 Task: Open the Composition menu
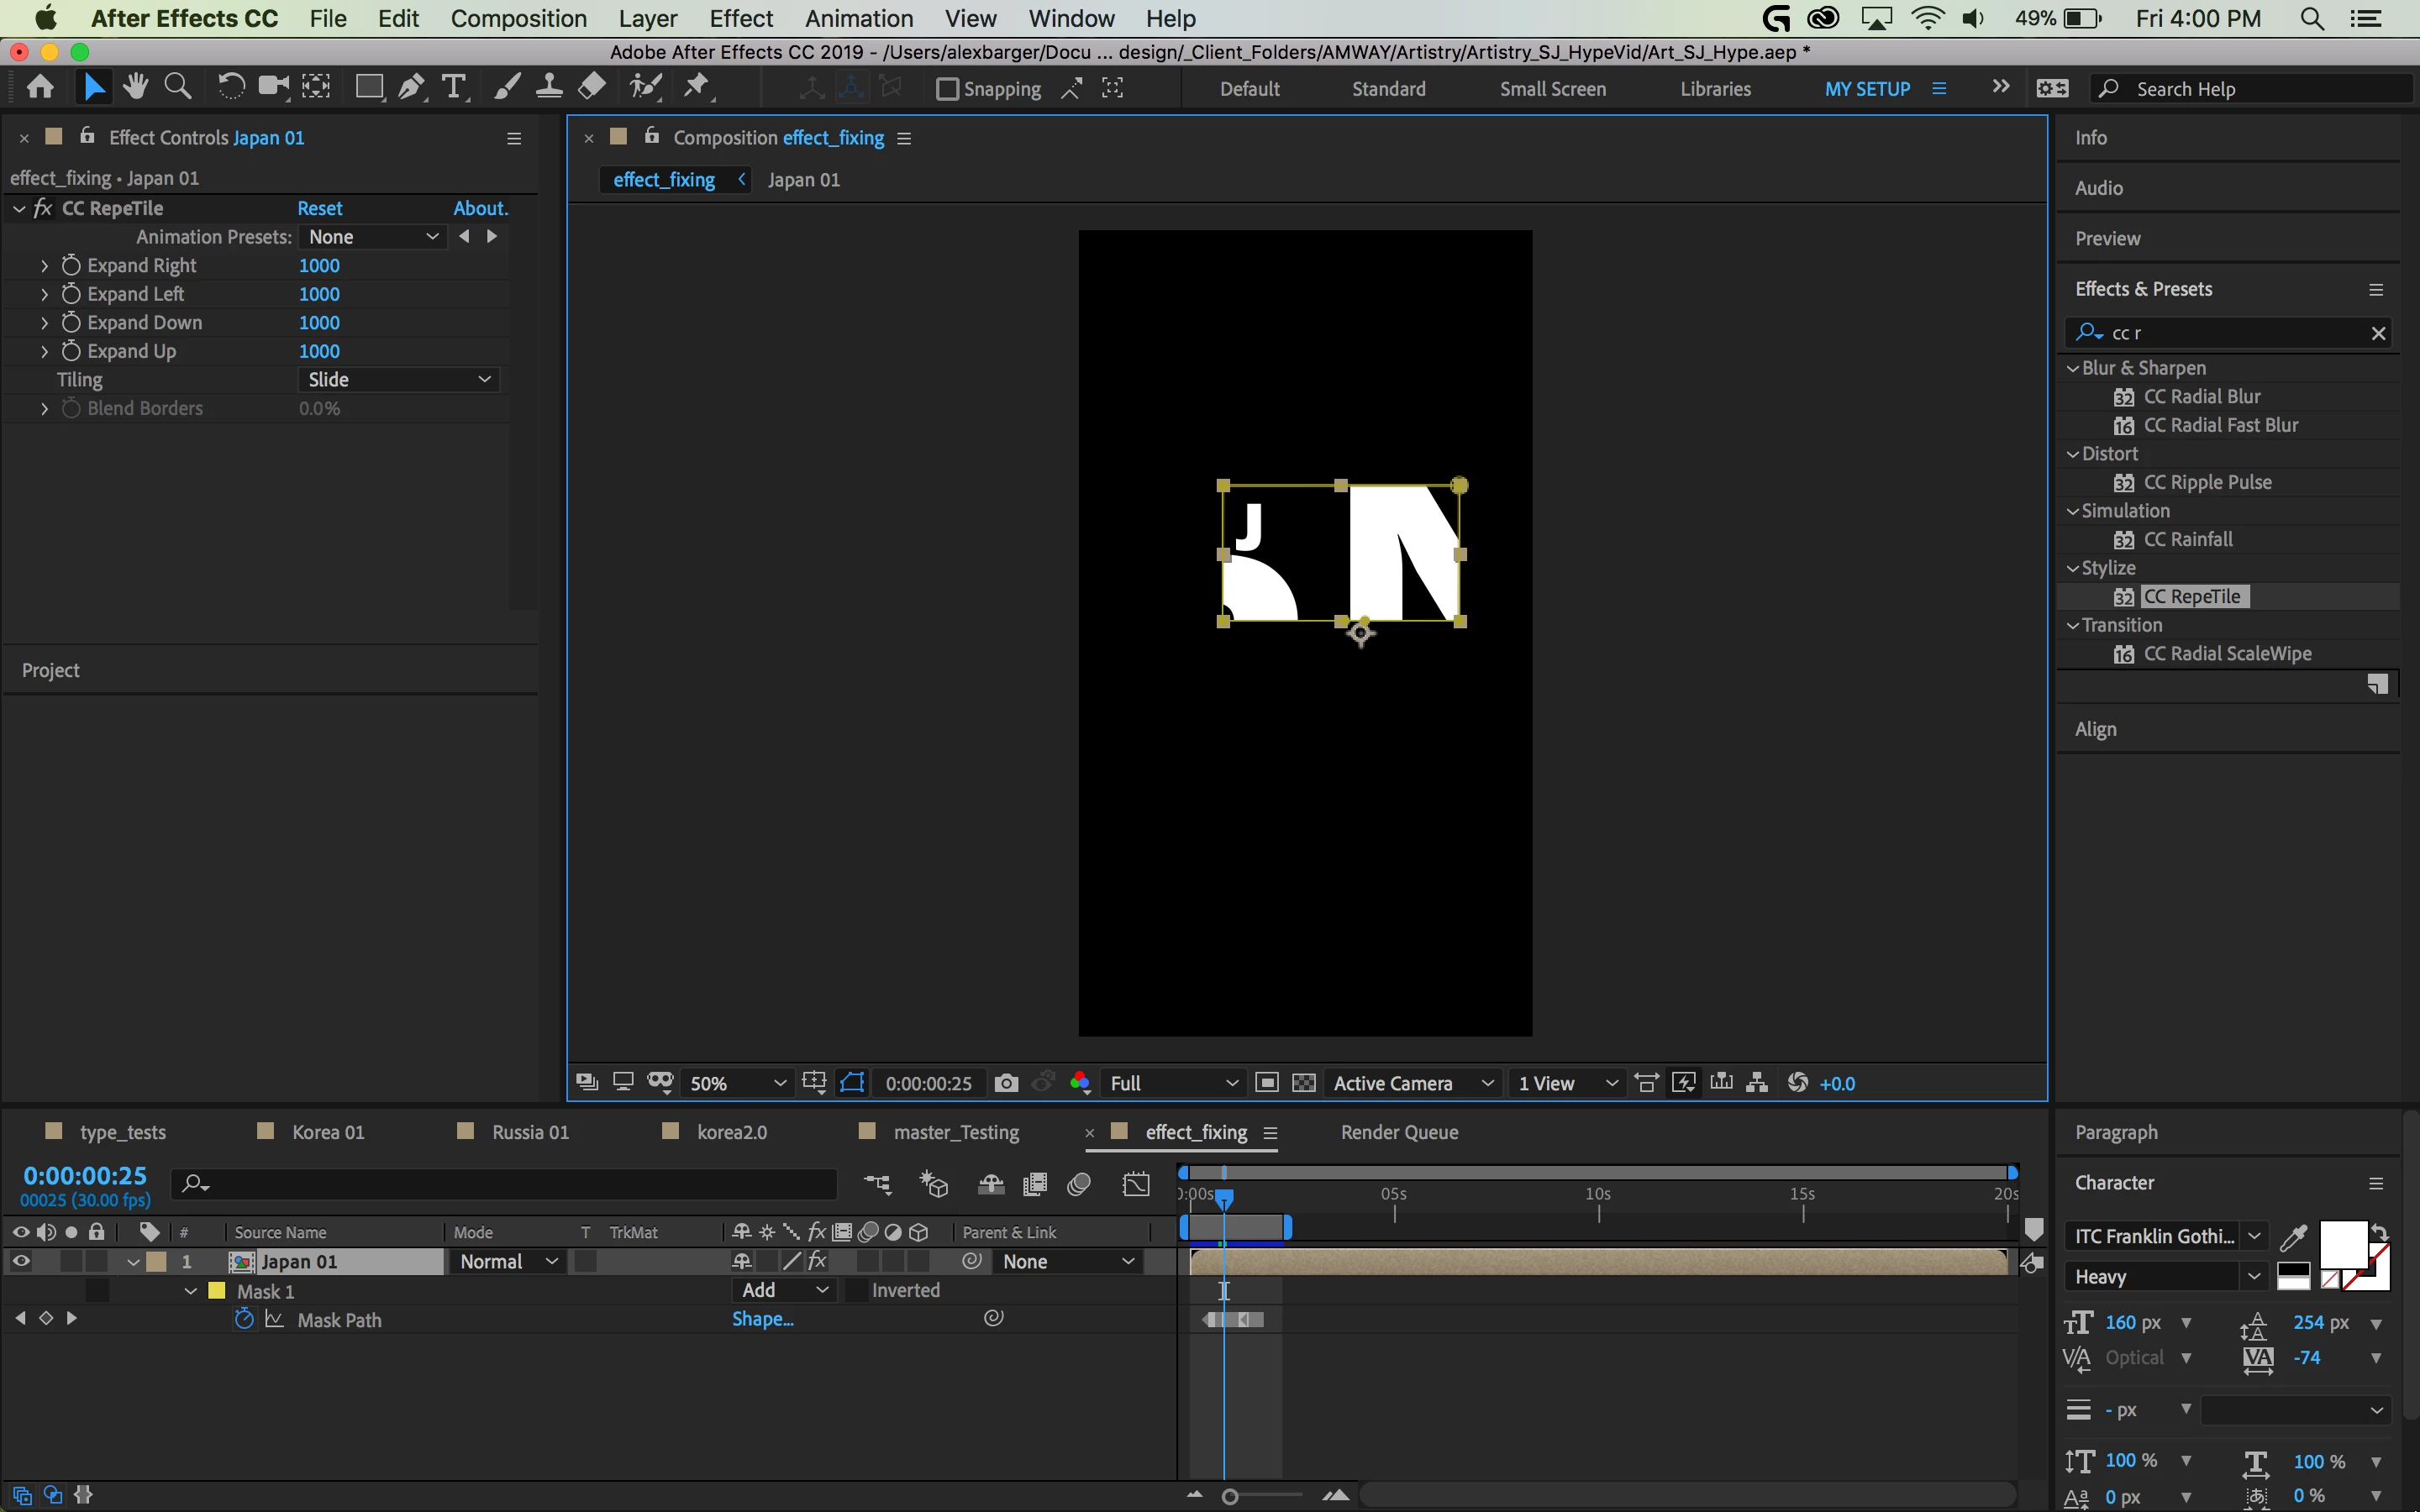tap(518, 18)
